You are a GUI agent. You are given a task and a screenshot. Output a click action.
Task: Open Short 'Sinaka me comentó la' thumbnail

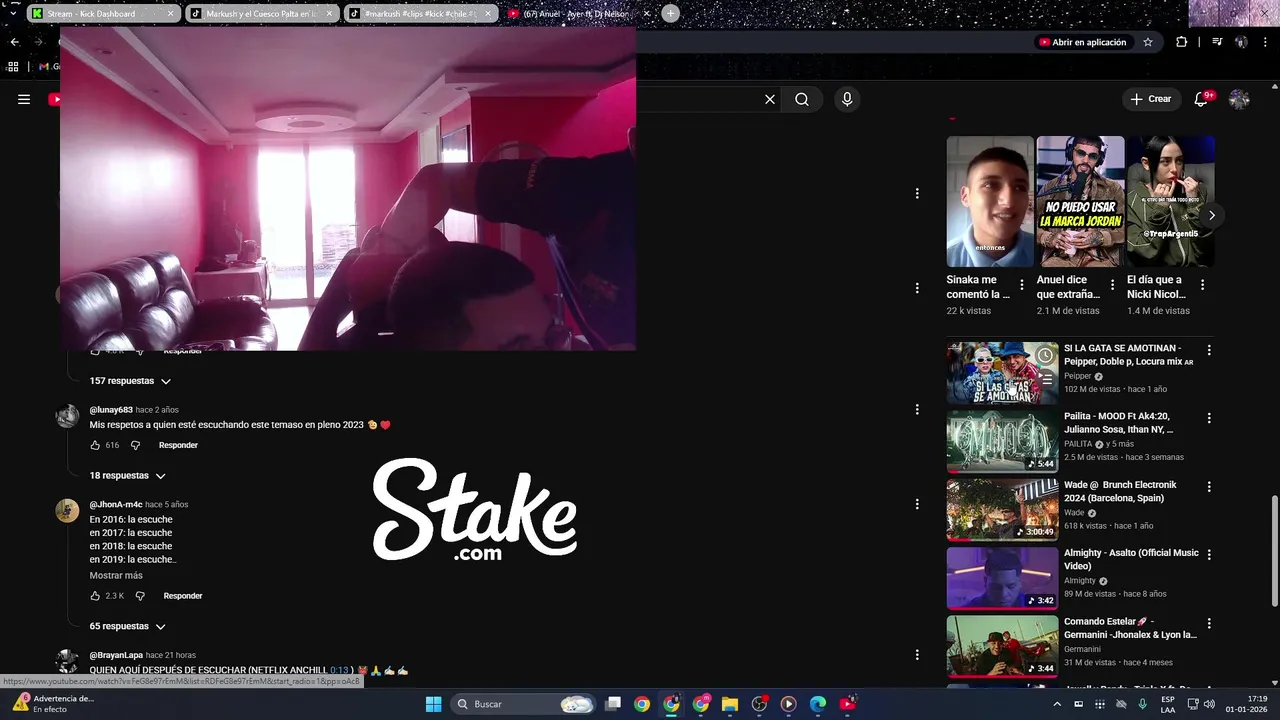coord(990,201)
